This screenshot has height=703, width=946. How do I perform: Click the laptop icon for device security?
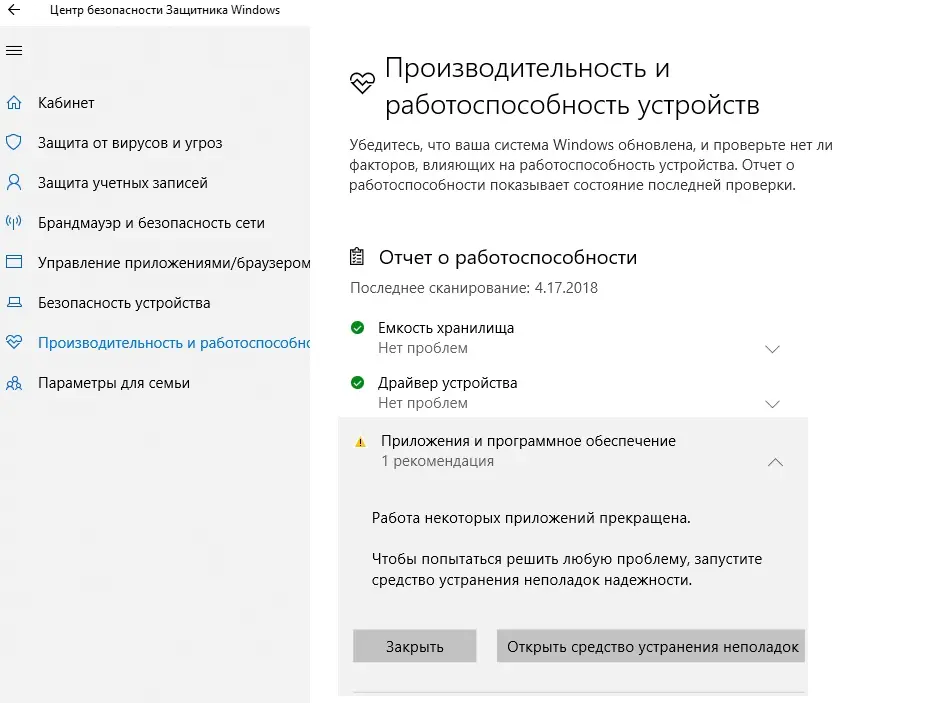14,303
